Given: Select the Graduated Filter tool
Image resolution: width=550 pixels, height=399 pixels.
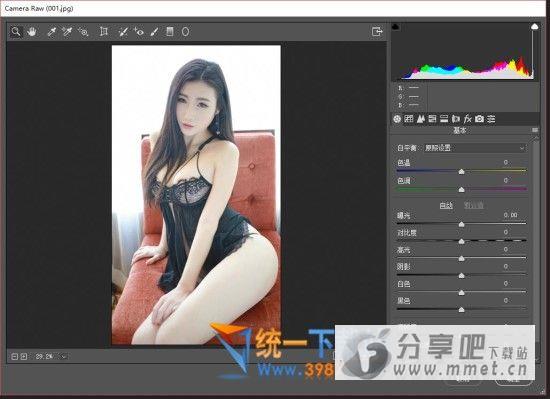Looking at the screenshot, I should tap(170, 32).
